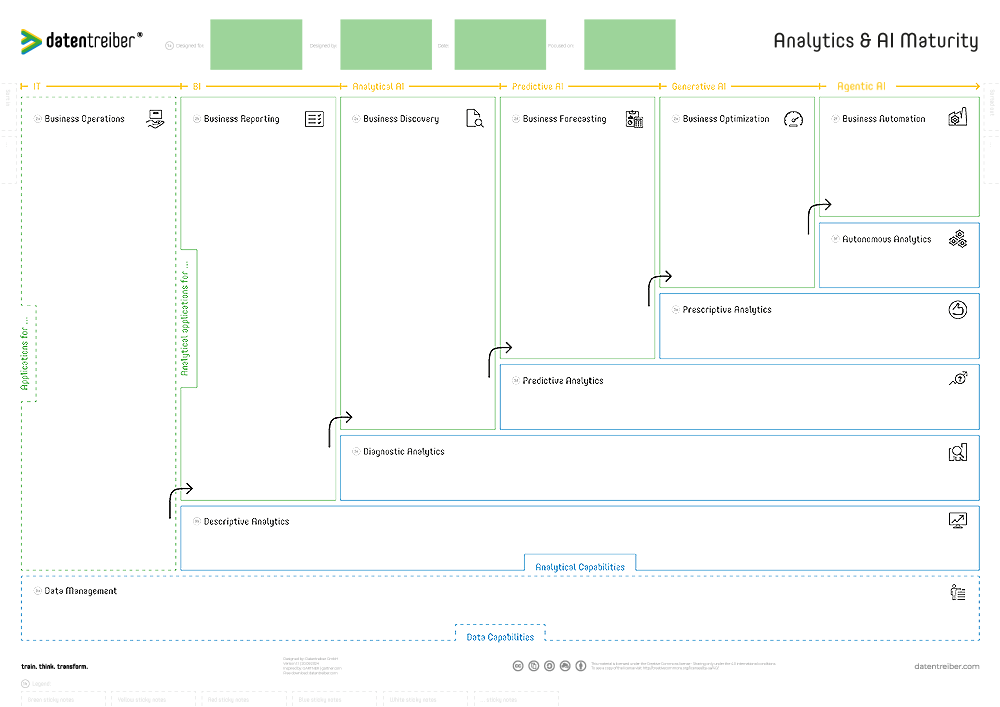Click the Business Operations heading

(85, 119)
